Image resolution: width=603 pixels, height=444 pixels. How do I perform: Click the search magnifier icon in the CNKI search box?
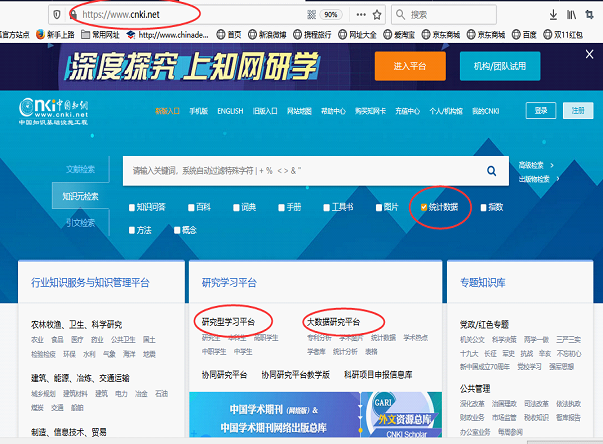(x=491, y=171)
